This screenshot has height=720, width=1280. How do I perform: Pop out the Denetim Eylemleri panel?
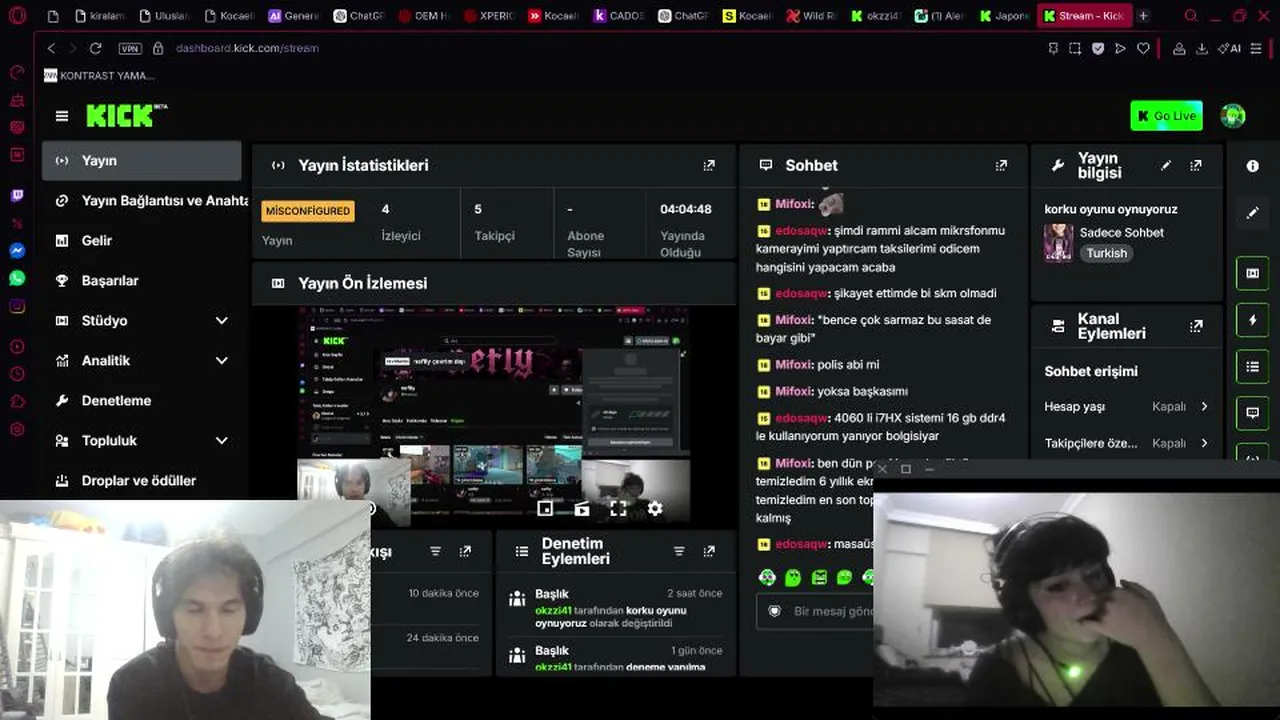[x=709, y=551]
